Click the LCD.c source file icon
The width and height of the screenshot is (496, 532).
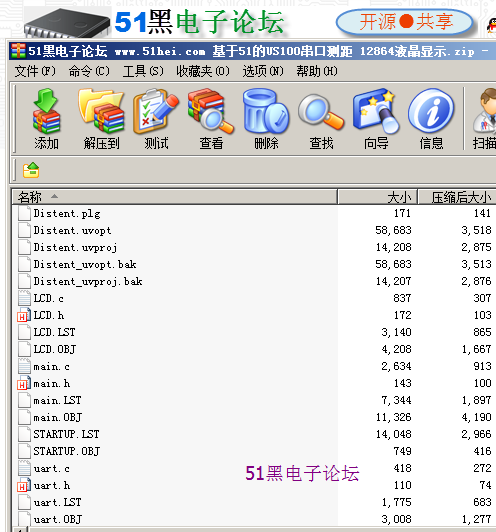[x=24, y=298]
